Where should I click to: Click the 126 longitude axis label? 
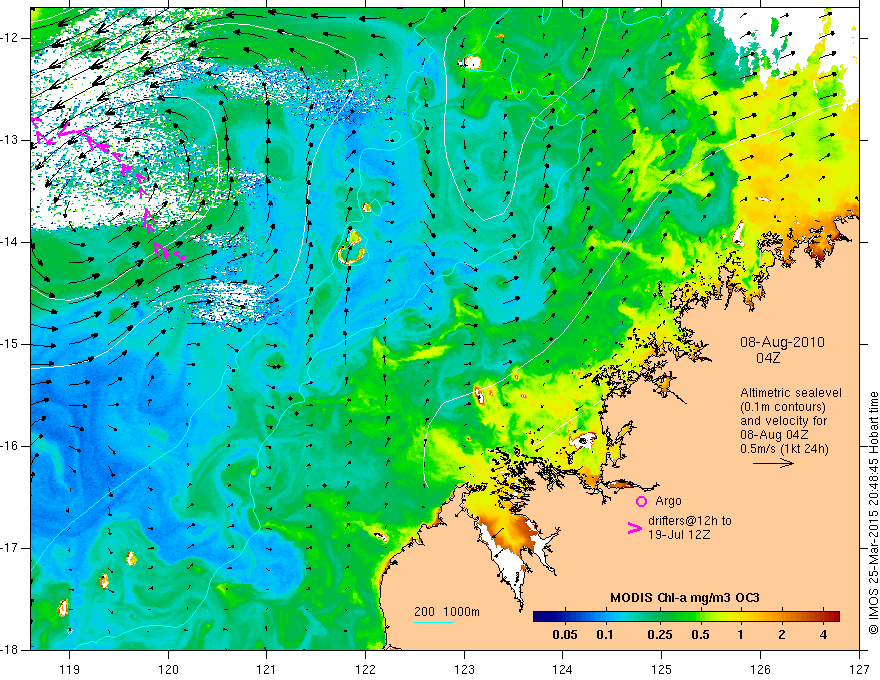click(760, 669)
